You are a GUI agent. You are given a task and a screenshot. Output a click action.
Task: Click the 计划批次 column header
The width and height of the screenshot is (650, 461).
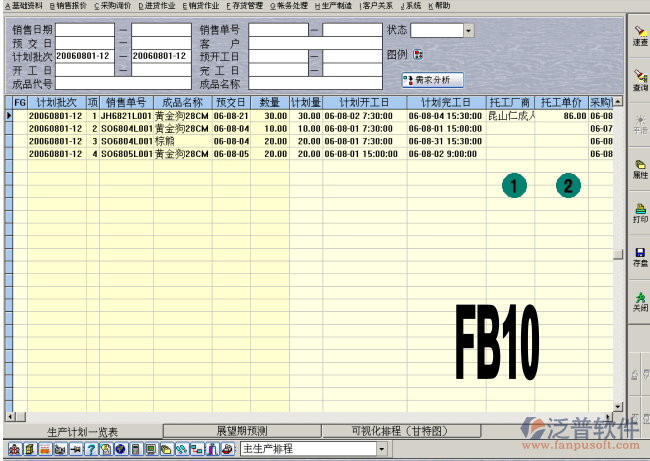click(x=57, y=102)
